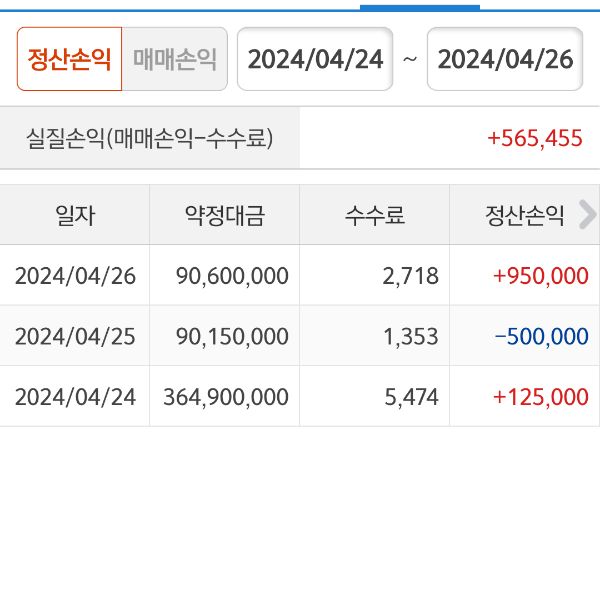Open the end date 2024/04/26 picker
The width and height of the screenshot is (600, 600).
(505, 59)
